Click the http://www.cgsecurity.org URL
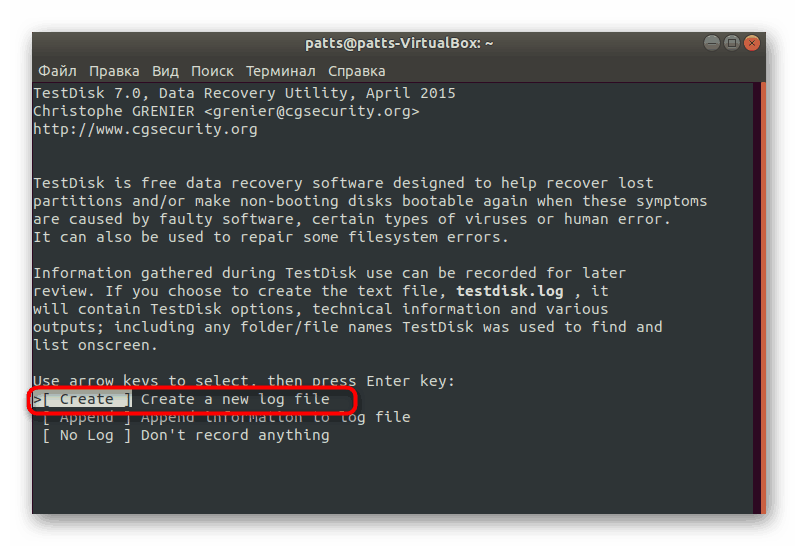Viewport: 798px width, 546px height. pyautogui.click(x=145, y=129)
